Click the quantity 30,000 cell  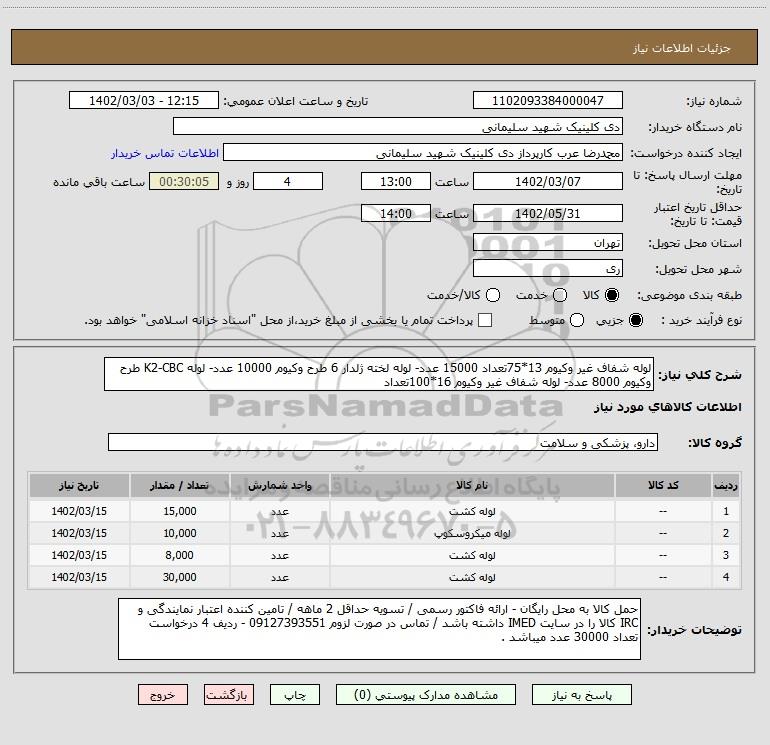tap(179, 578)
